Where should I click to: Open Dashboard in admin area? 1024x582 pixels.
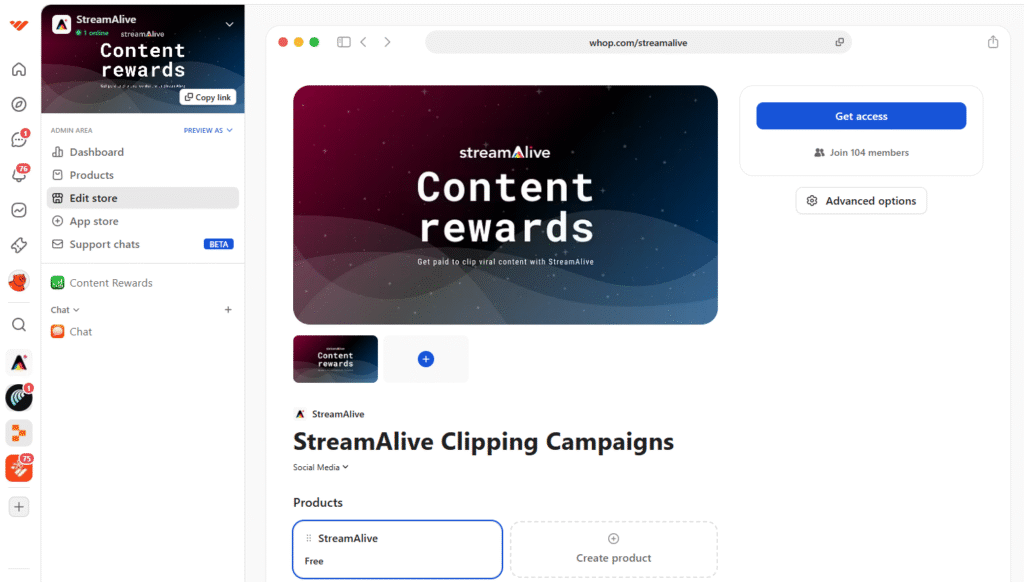[x=142, y=152]
